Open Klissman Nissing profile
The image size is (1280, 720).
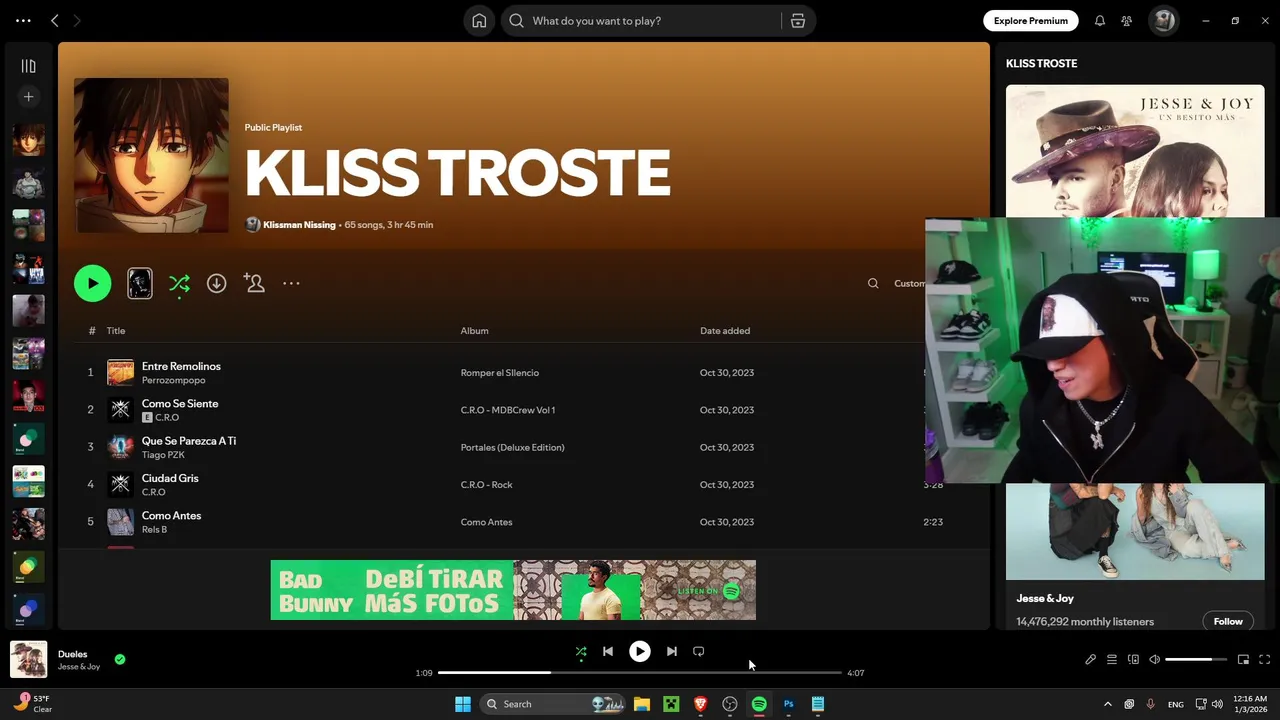tap(299, 225)
